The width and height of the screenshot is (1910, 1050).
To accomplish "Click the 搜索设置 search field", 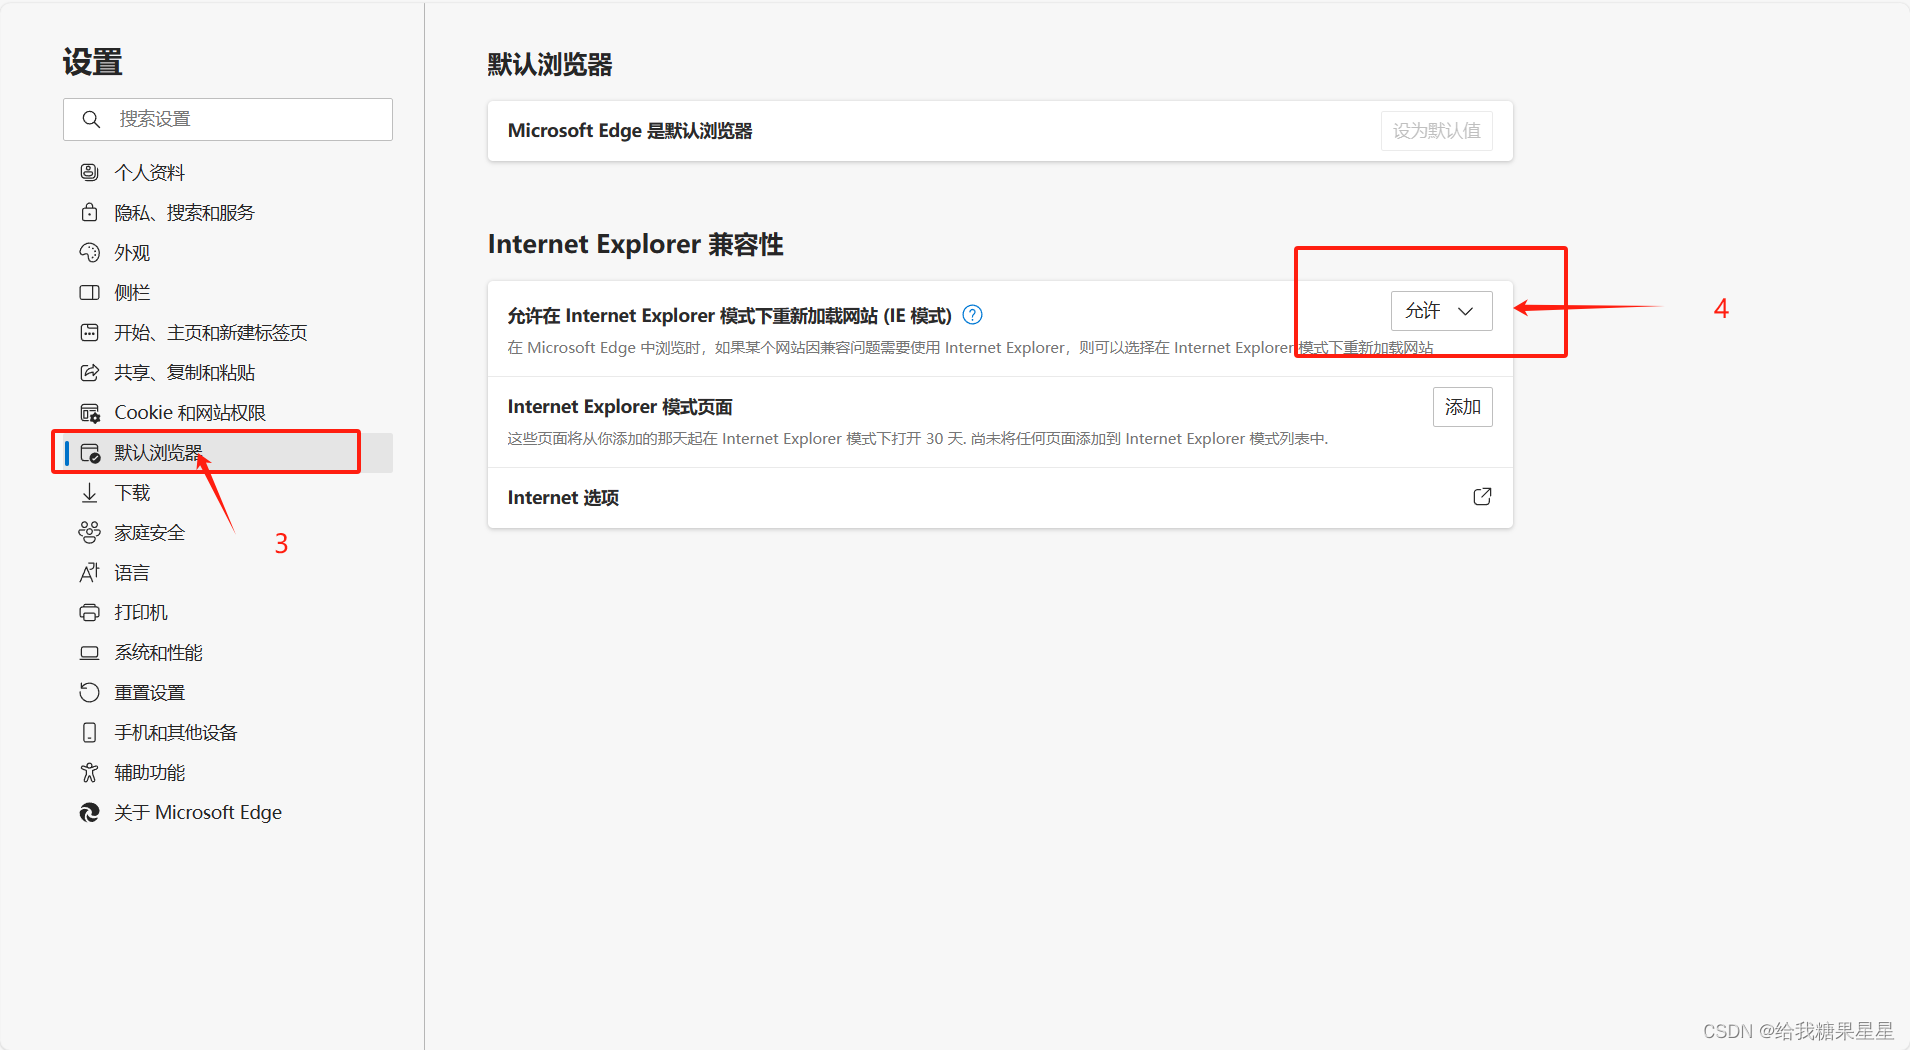I will click(228, 119).
